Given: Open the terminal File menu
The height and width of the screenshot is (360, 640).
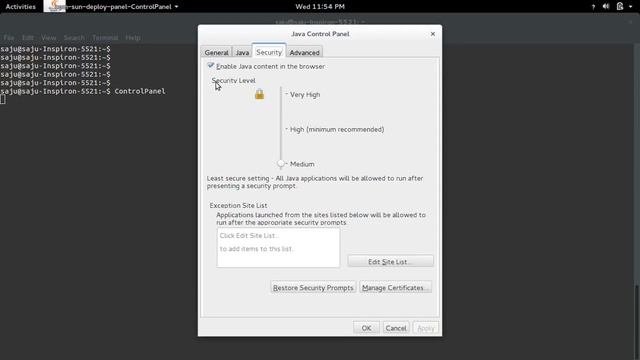Looking at the screenshot, I should click(x=9, y=38).
